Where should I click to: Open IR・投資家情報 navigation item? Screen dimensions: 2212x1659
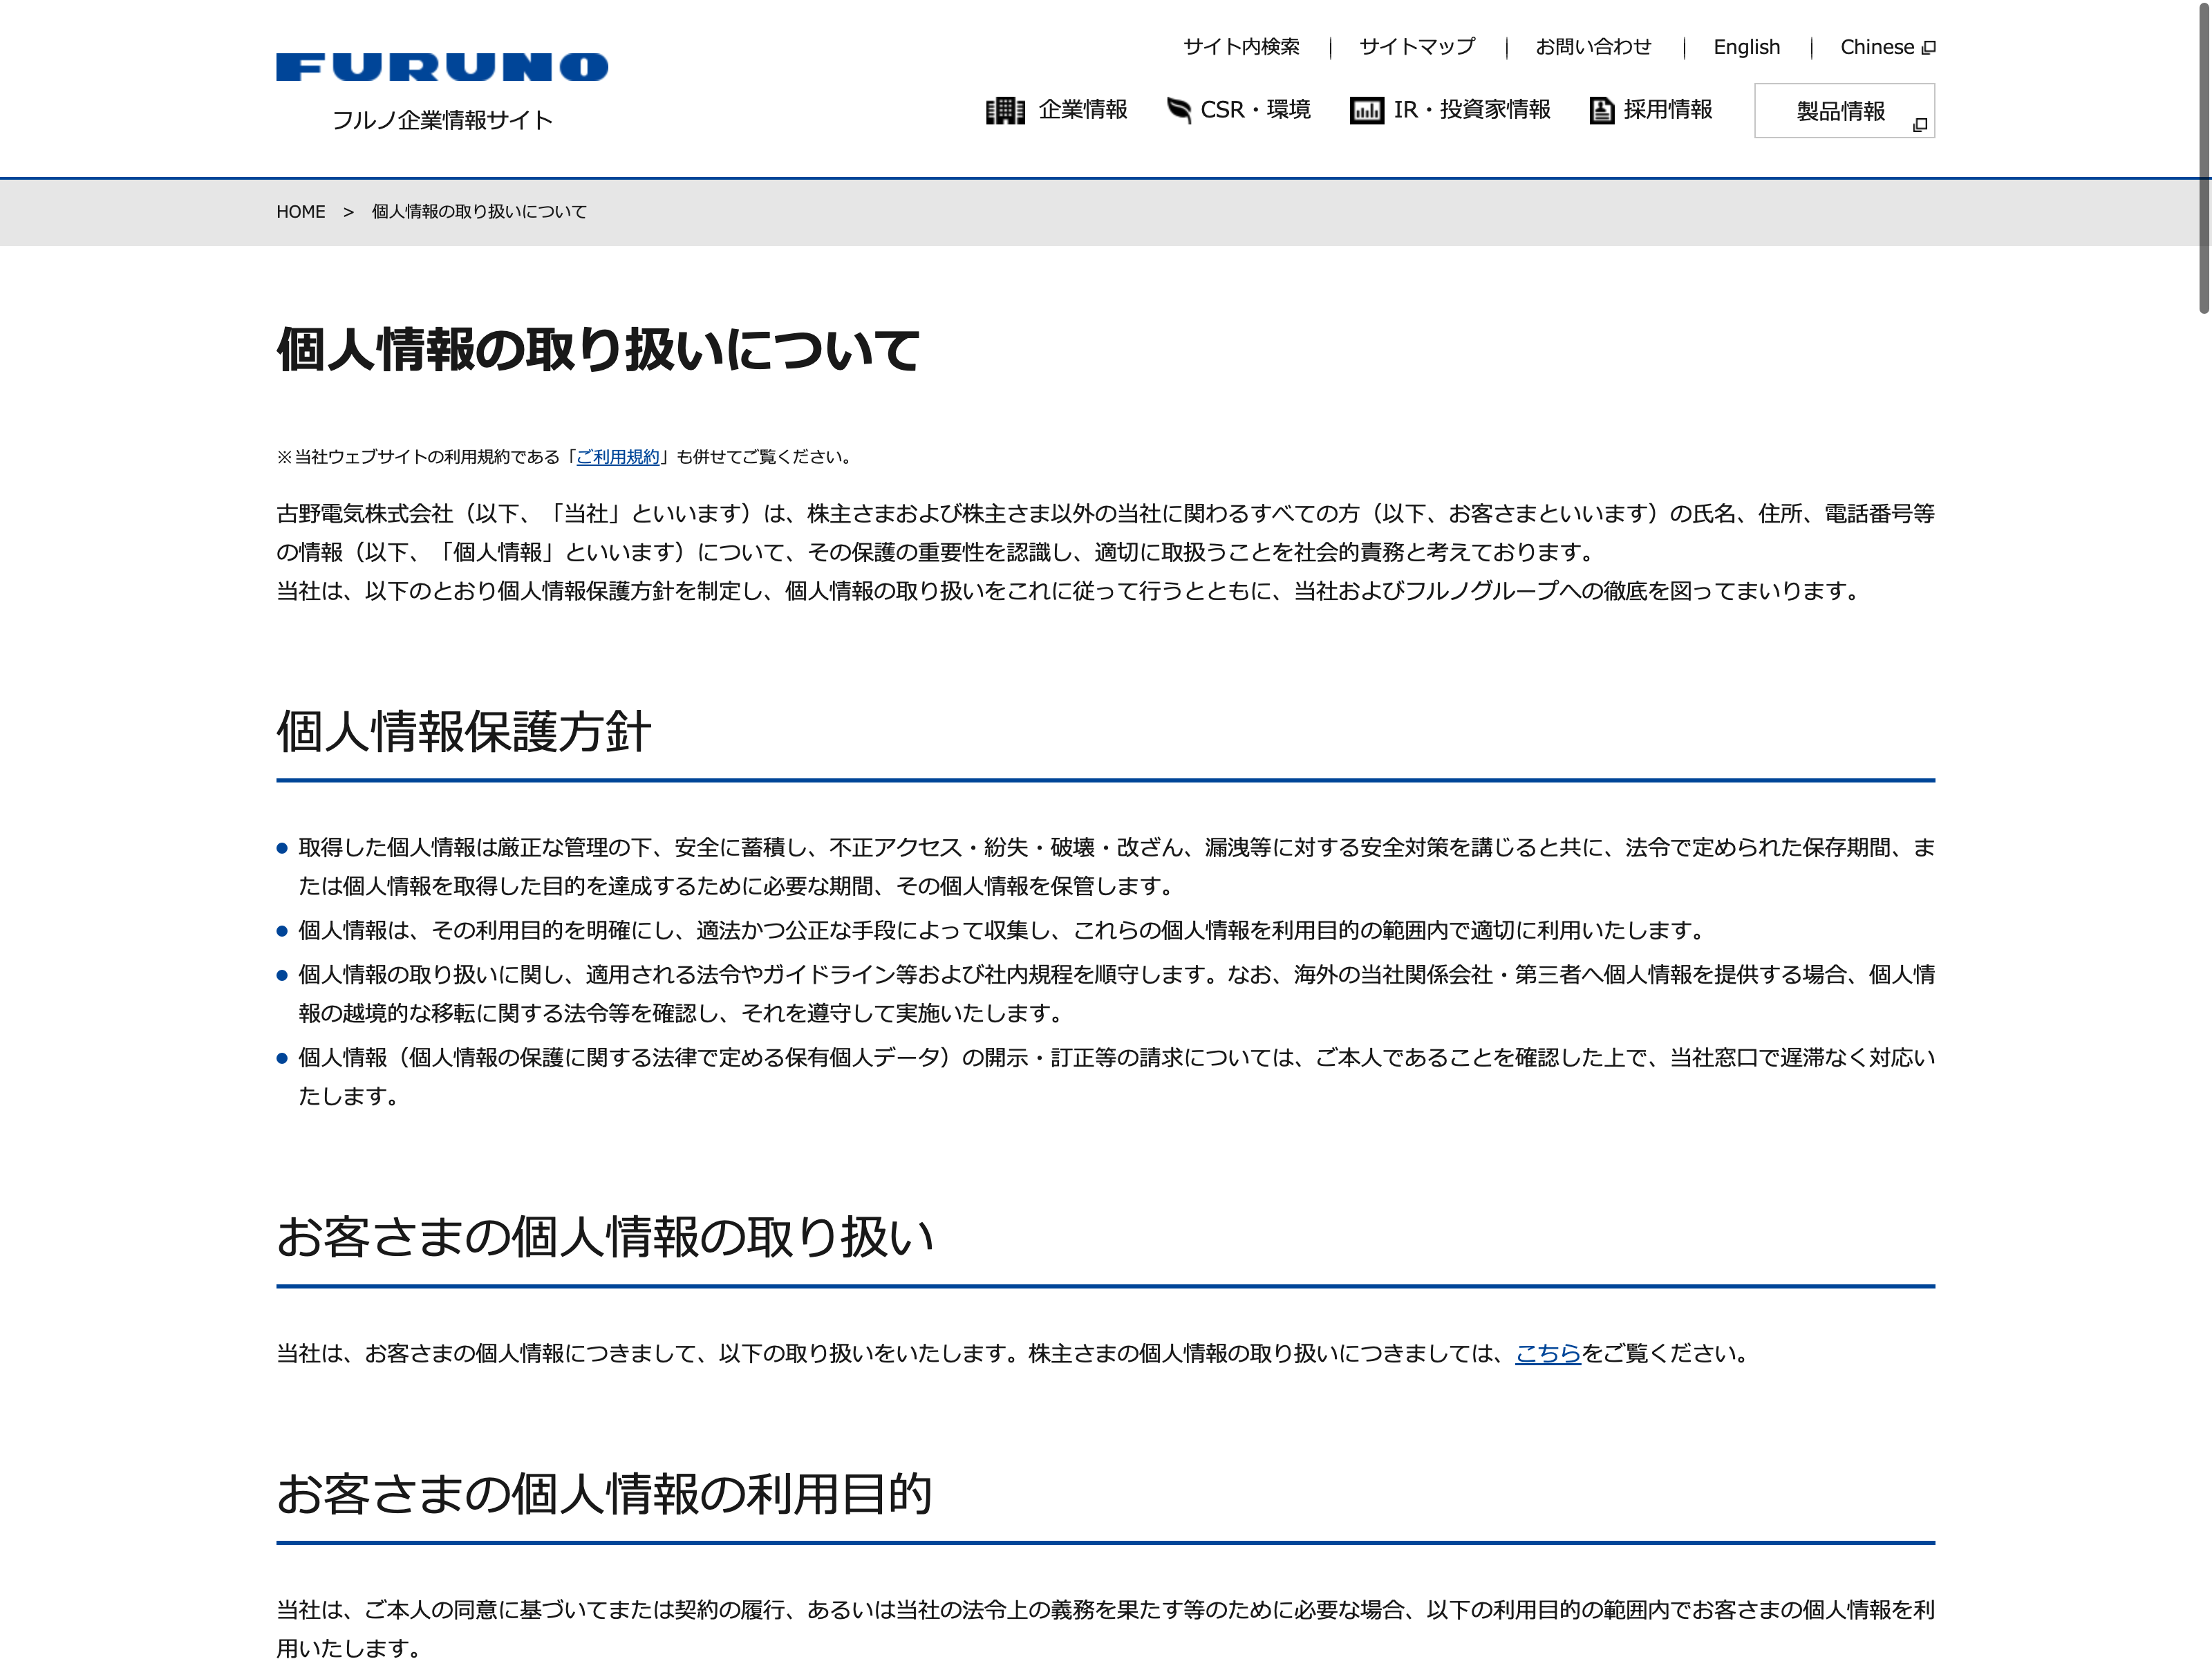click(x=1471, y=110)
